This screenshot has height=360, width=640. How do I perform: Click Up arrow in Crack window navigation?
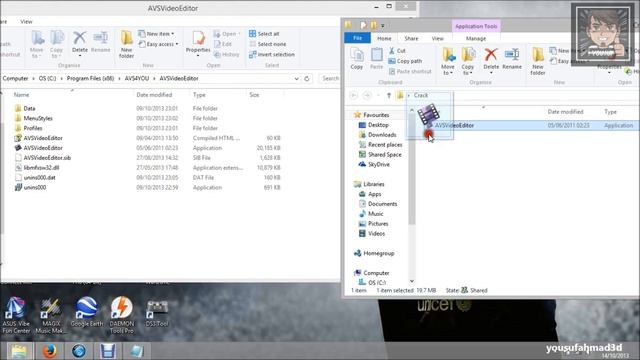389,96
